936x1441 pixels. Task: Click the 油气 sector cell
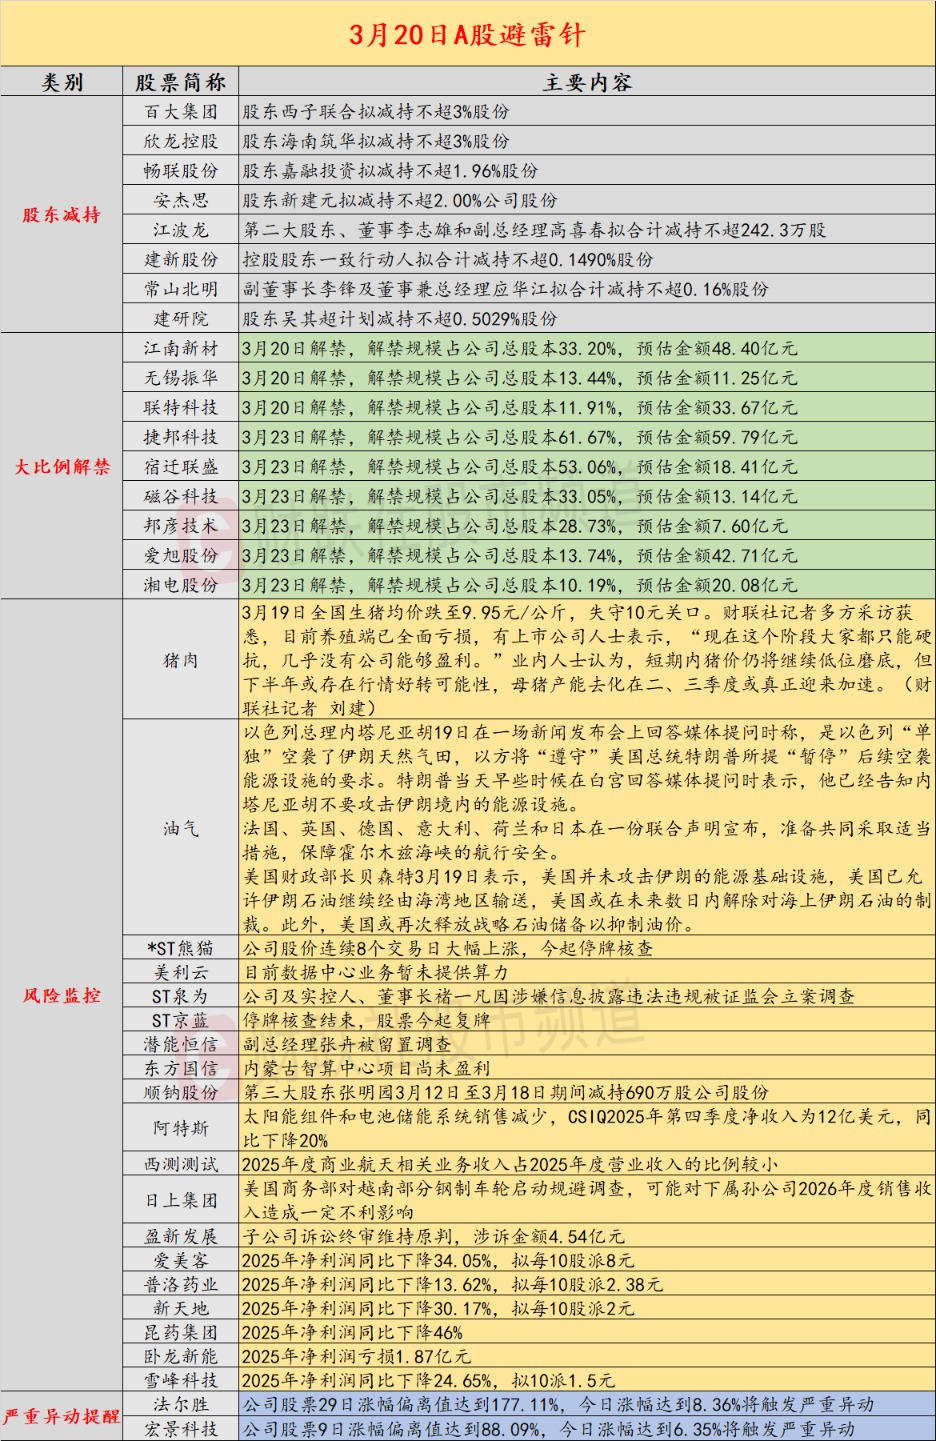point(181,828)
